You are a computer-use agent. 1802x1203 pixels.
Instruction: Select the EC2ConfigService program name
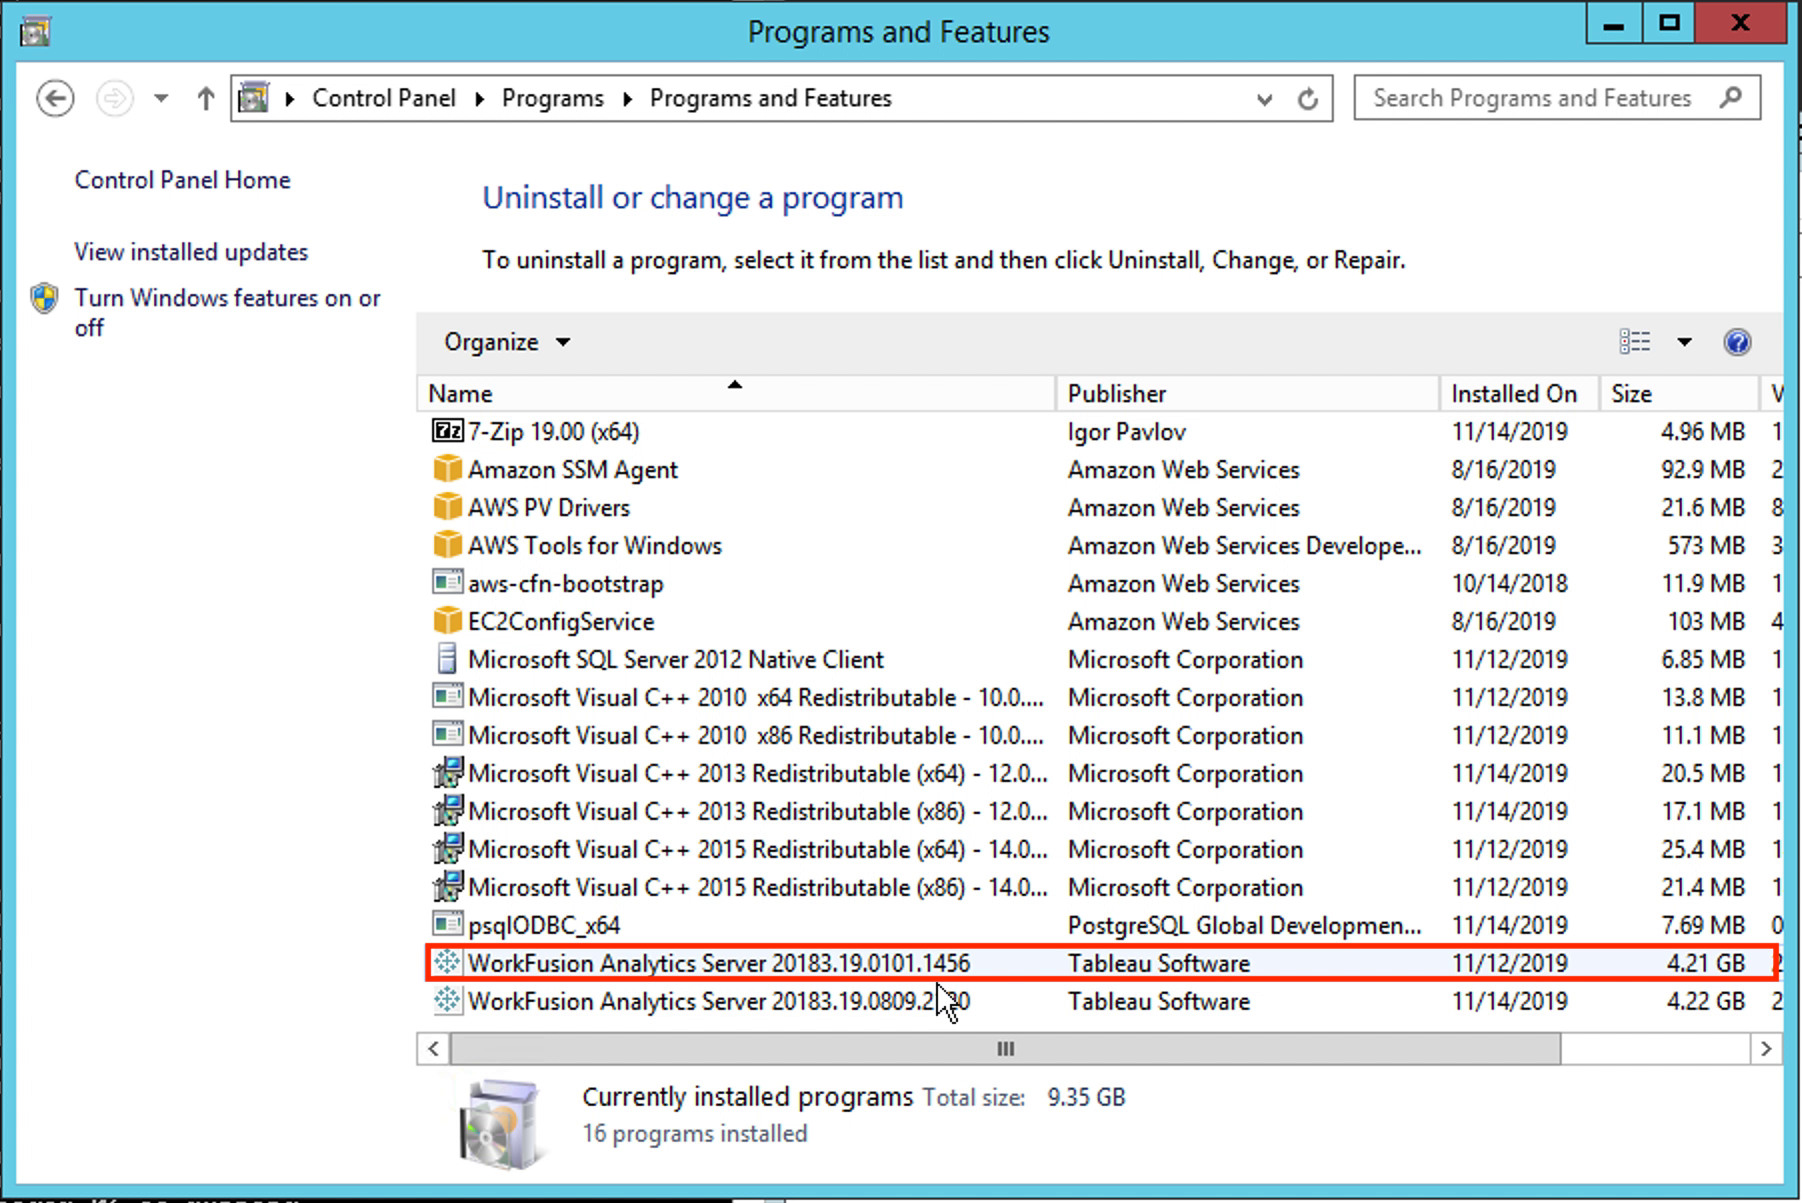(x=561, y=622)
